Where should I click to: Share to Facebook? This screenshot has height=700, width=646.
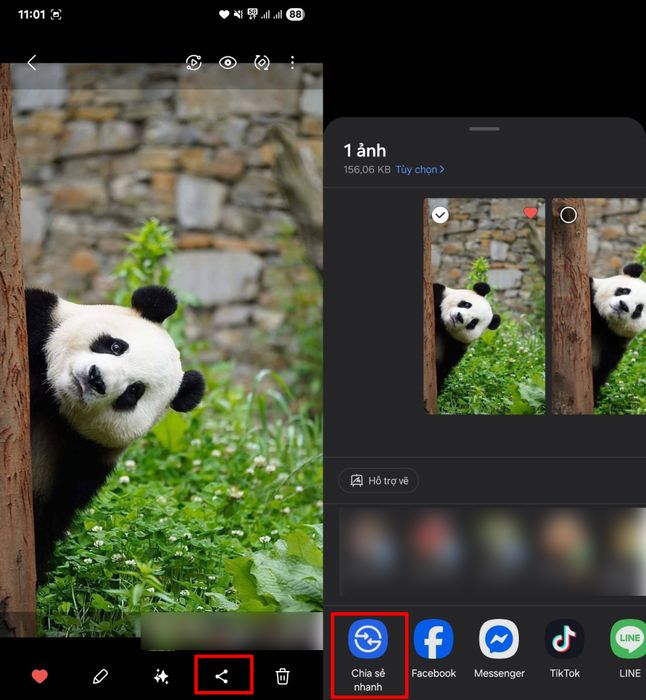point(433,649)
